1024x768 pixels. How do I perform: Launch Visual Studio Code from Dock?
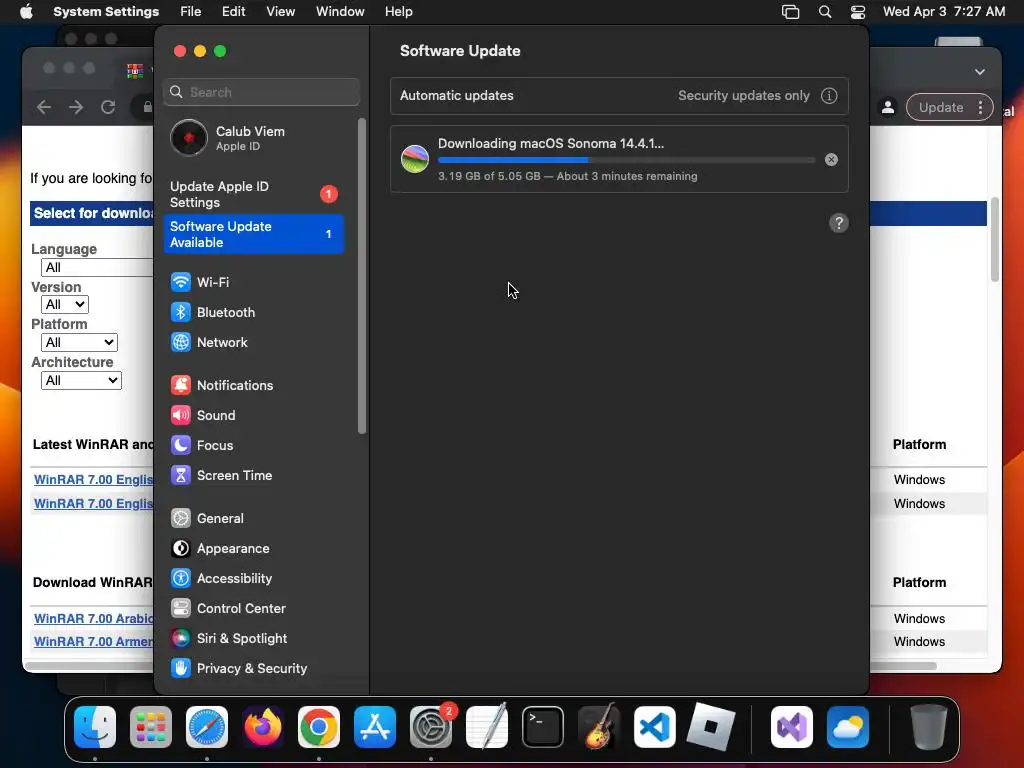coord(654,727)
